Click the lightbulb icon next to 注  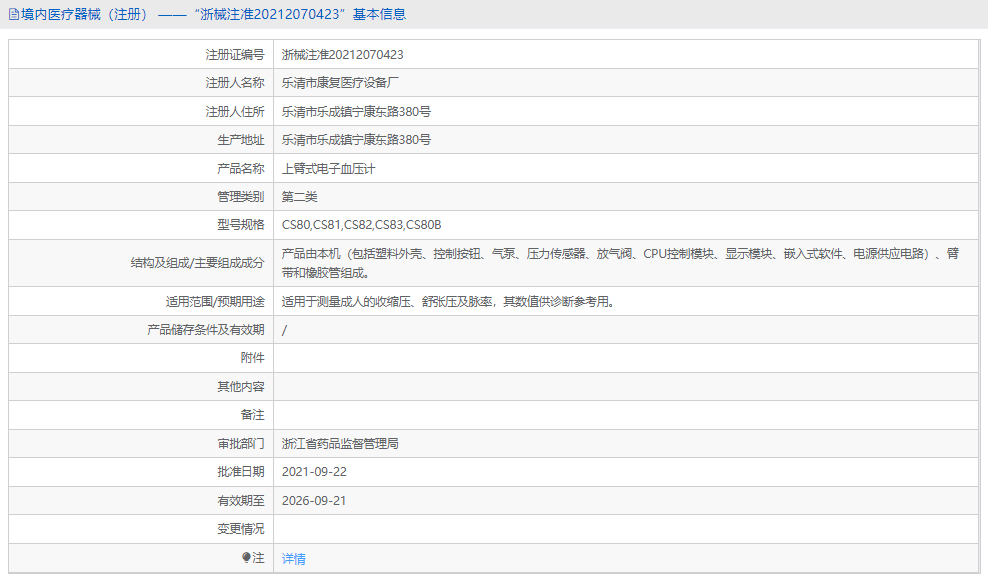247,558
